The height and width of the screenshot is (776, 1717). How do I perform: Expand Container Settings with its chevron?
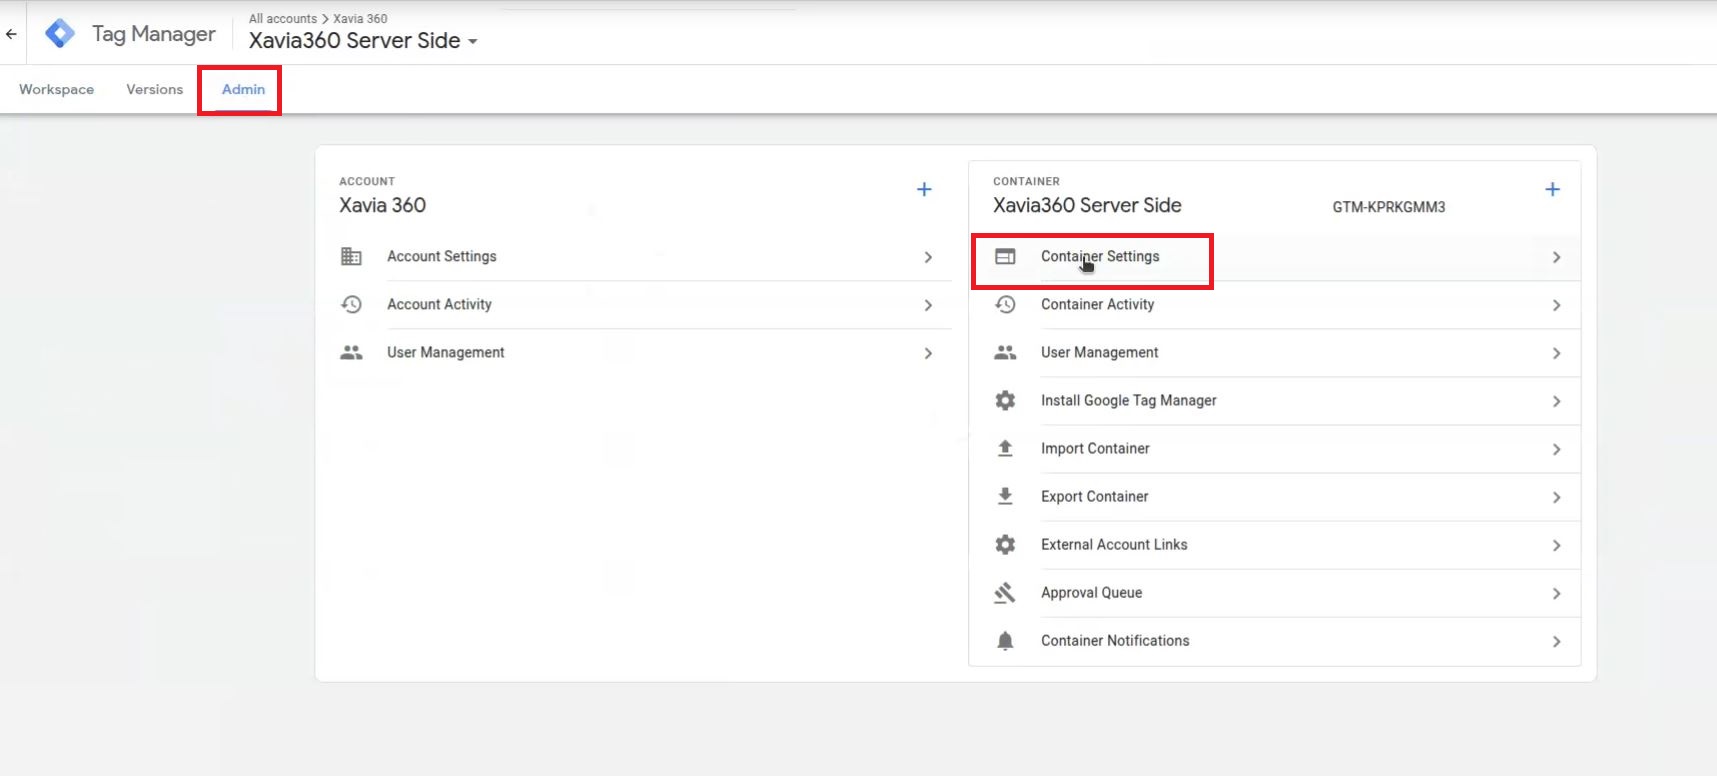pos(1556,257)
